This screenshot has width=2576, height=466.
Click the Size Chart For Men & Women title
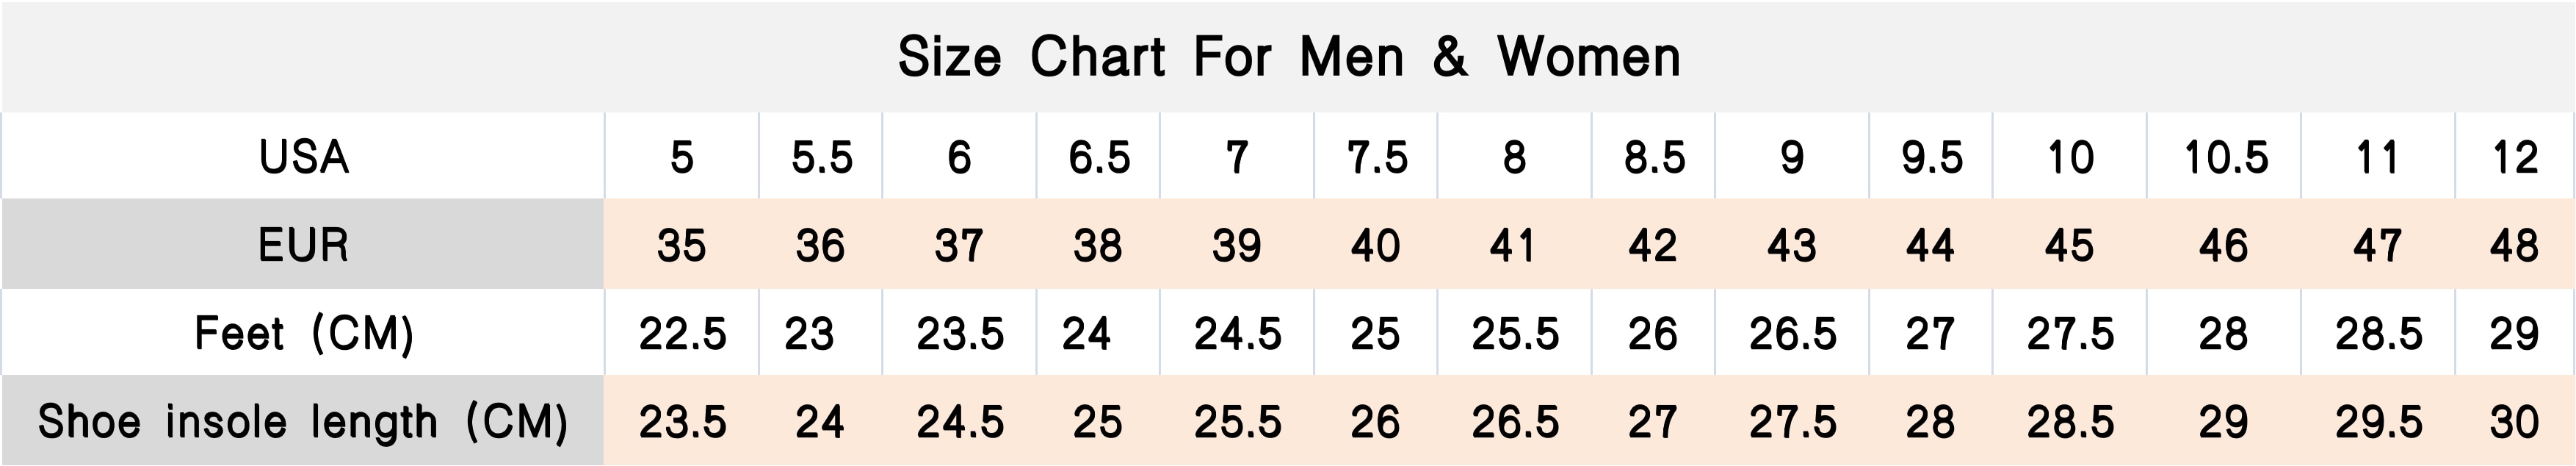click(1288, 57)
